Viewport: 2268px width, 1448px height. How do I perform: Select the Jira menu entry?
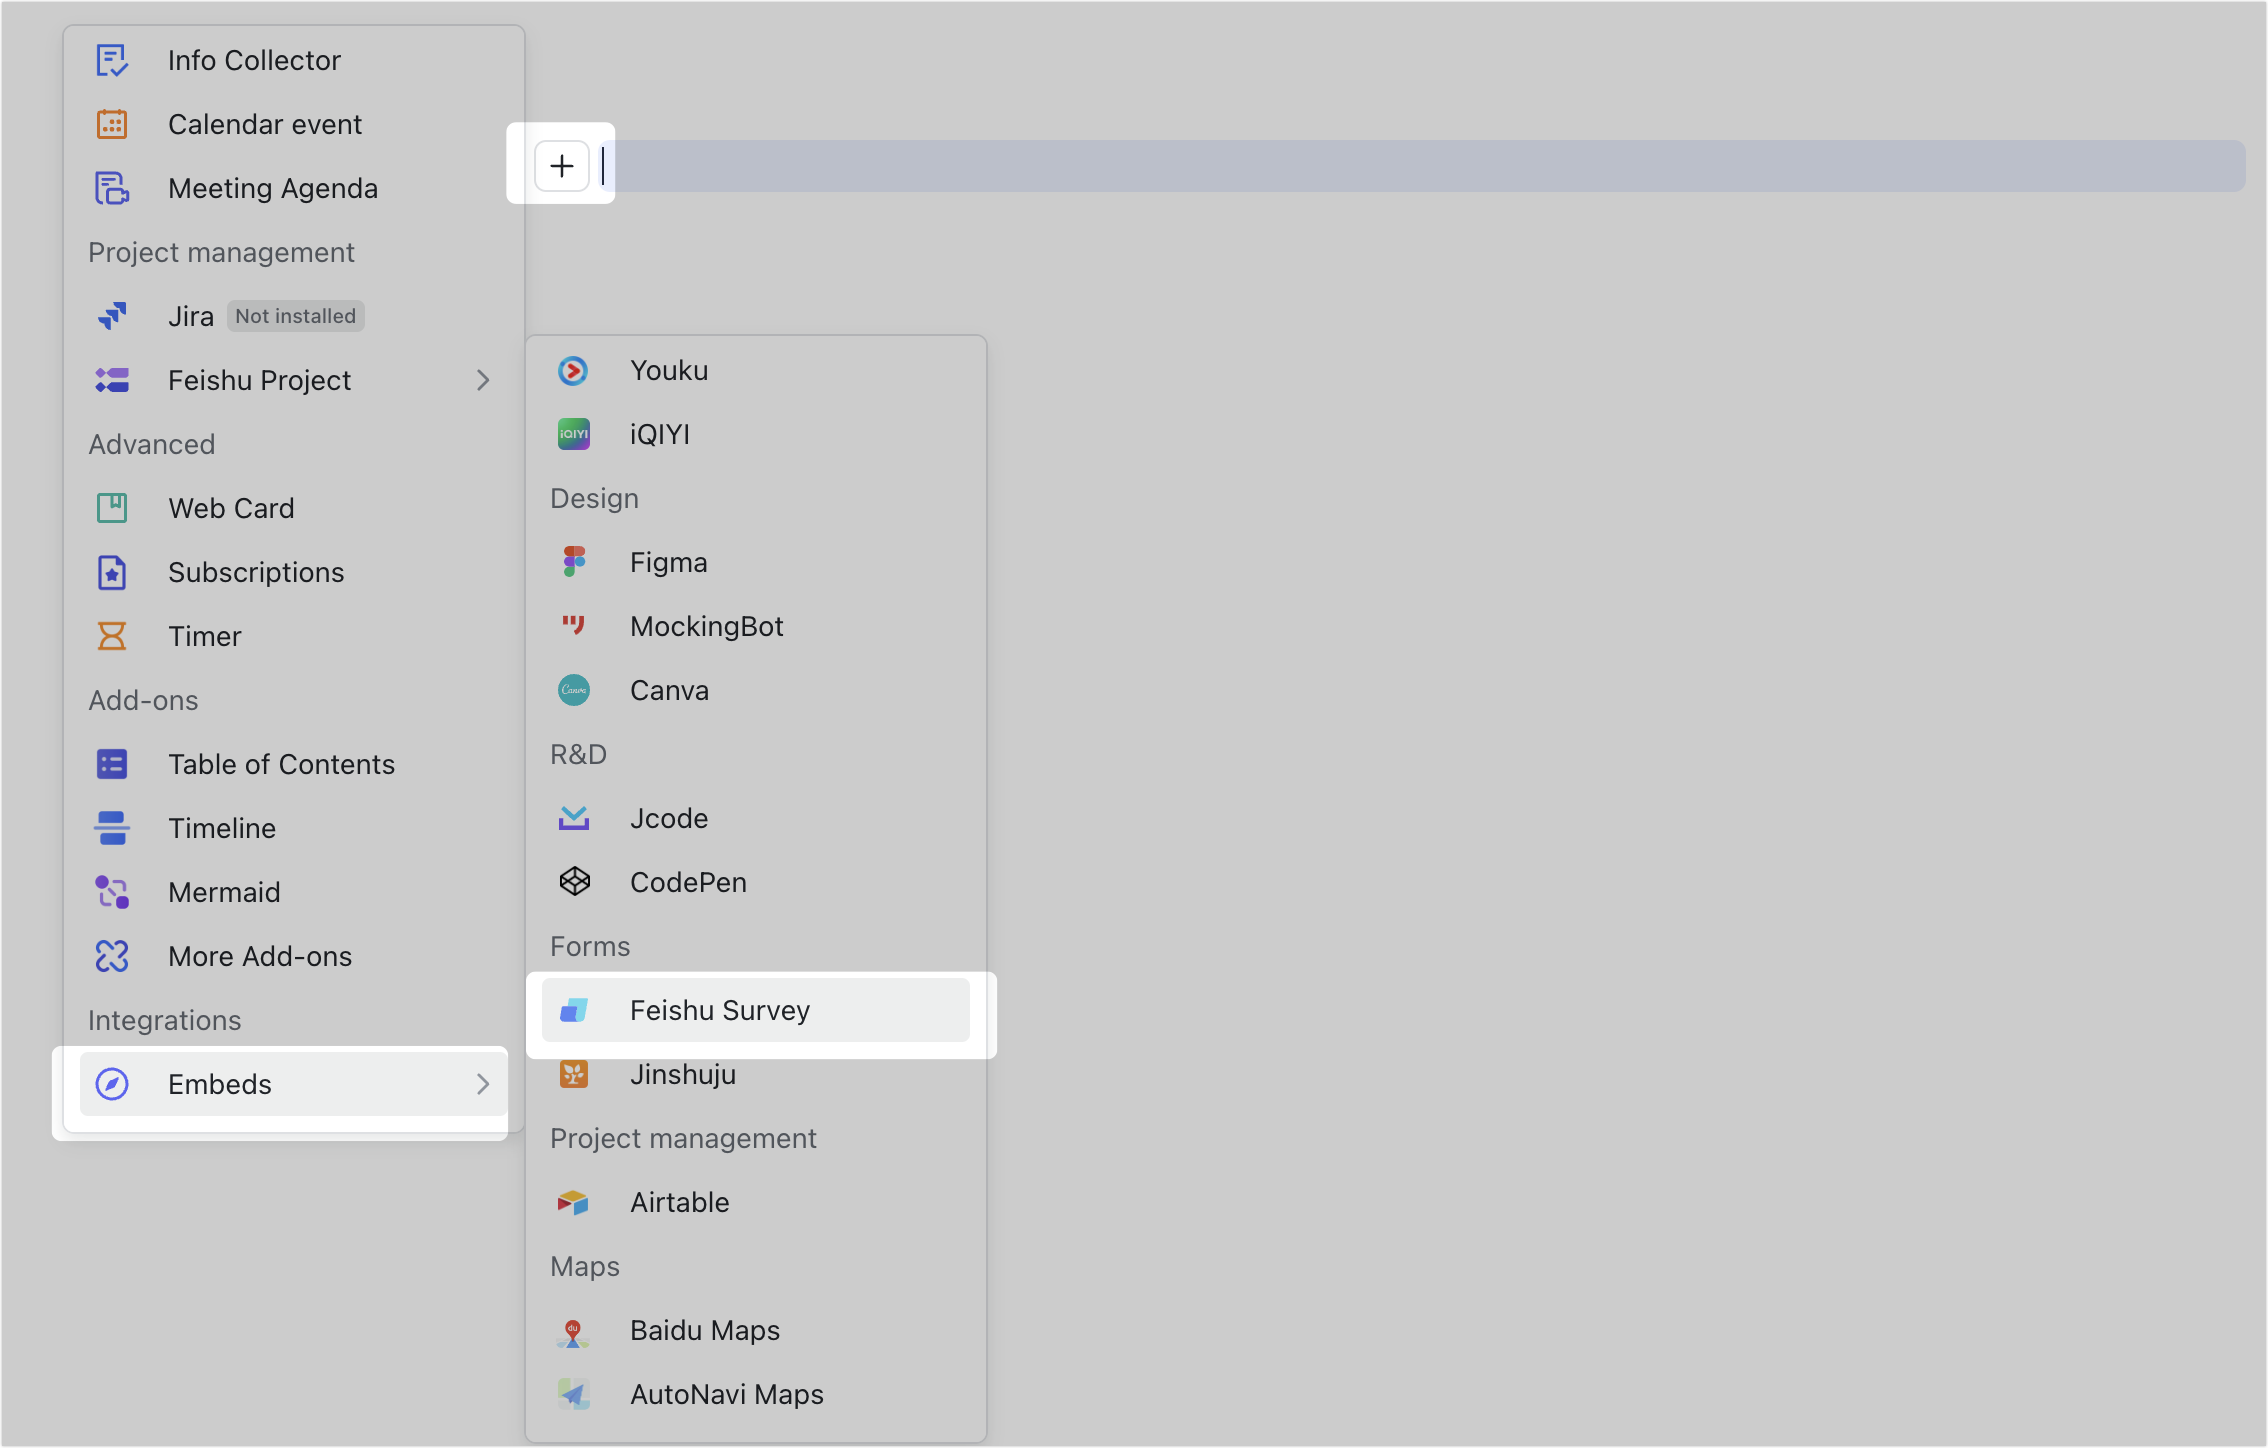[294, 316]
